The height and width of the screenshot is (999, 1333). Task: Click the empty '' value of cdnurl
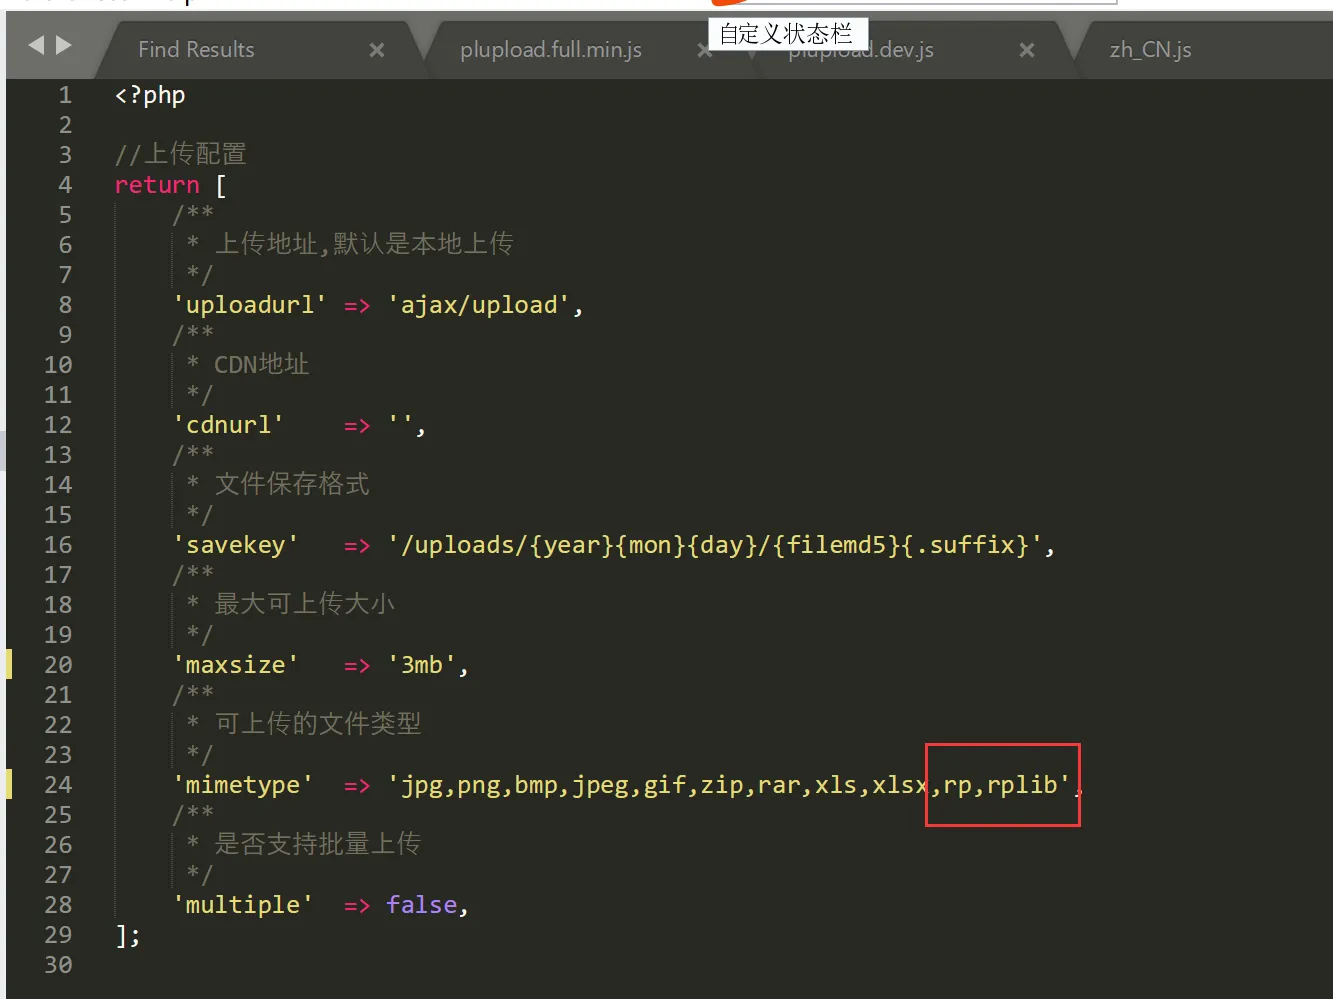pos(400,424)
